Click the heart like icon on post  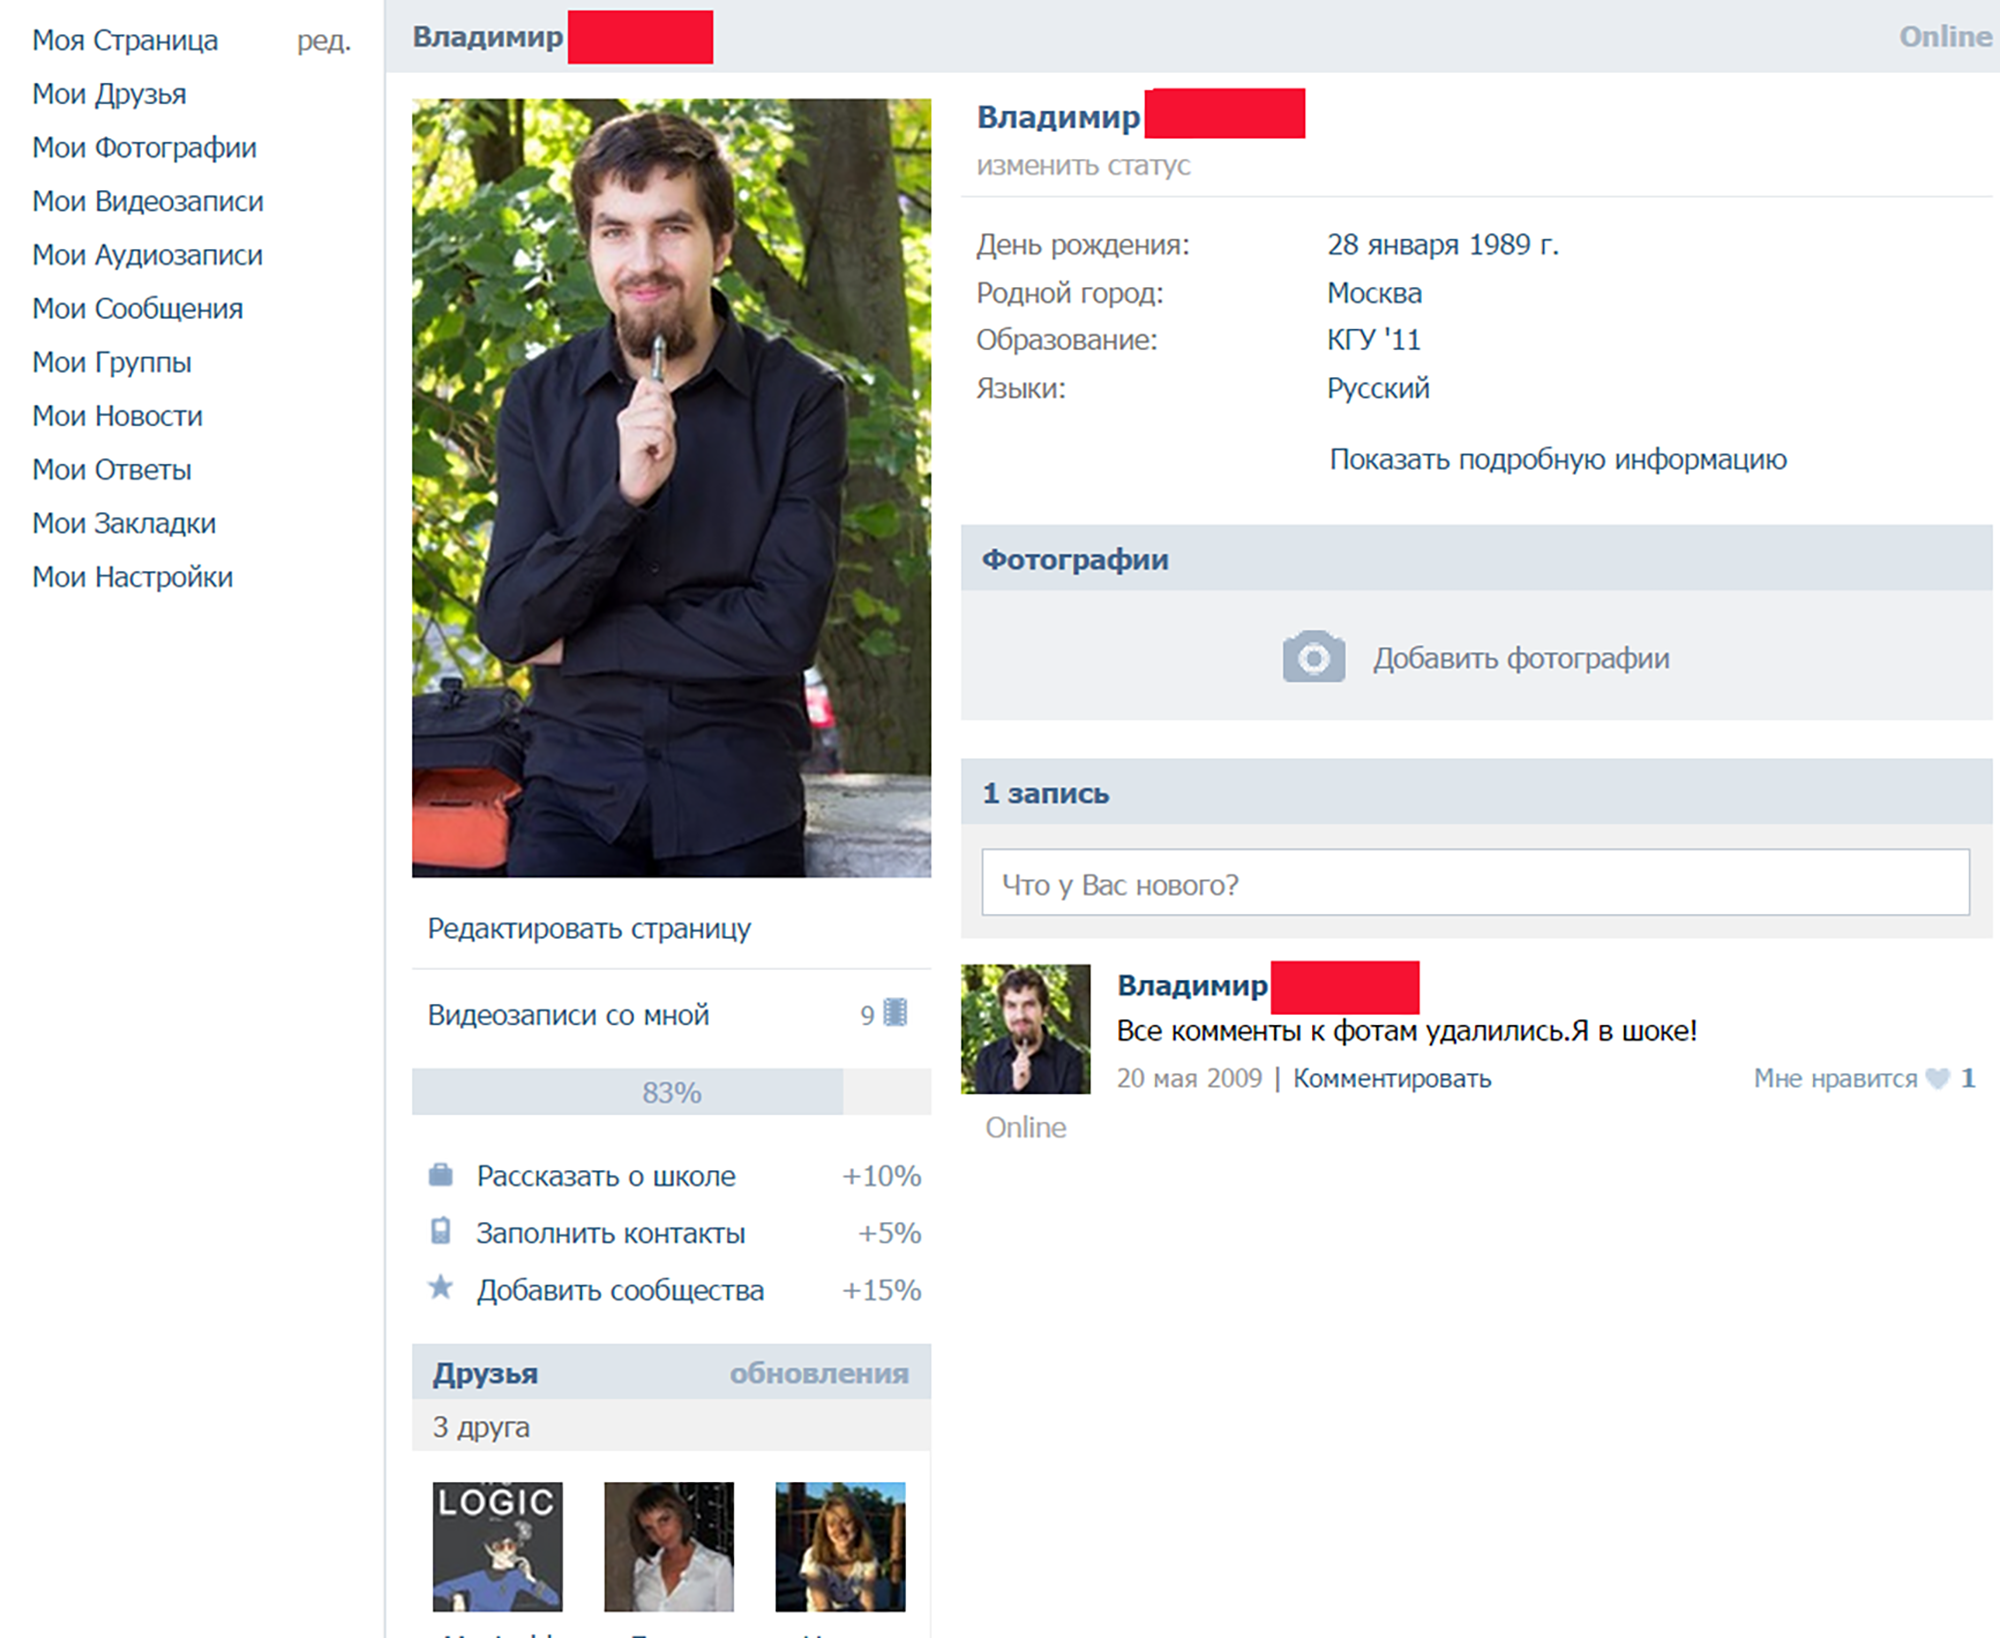coord(1937,1079)
